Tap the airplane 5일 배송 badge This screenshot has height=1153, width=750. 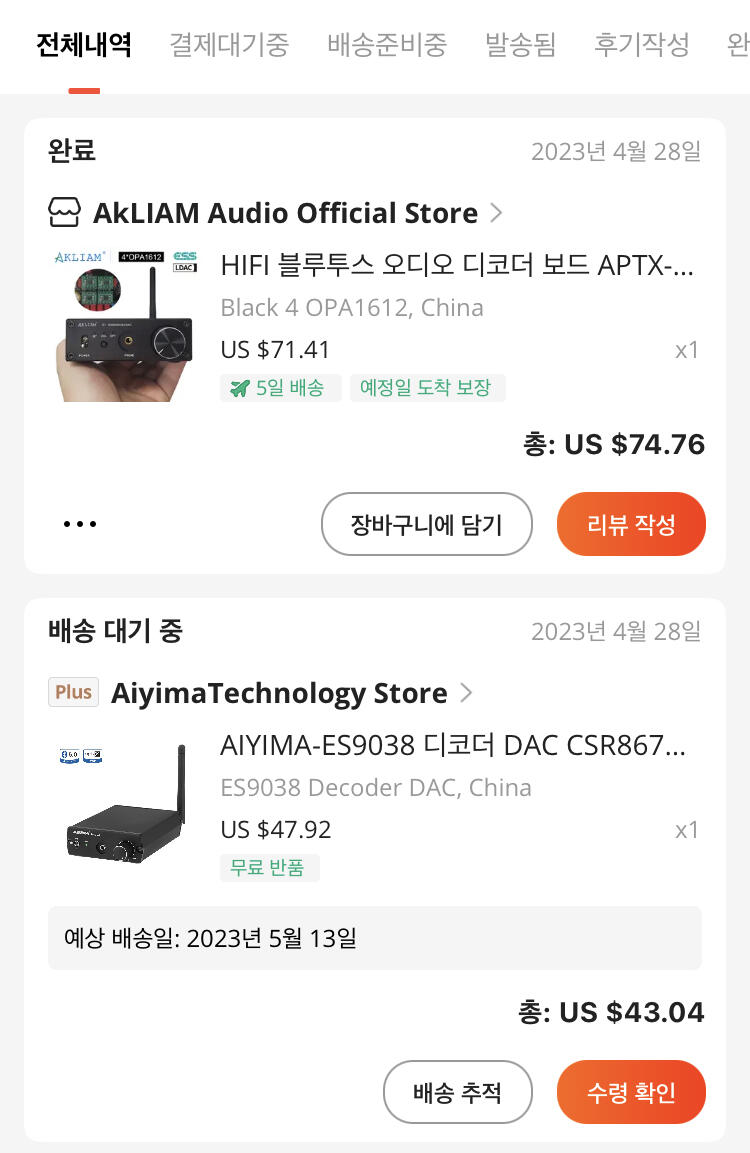[x=280, y=388]
